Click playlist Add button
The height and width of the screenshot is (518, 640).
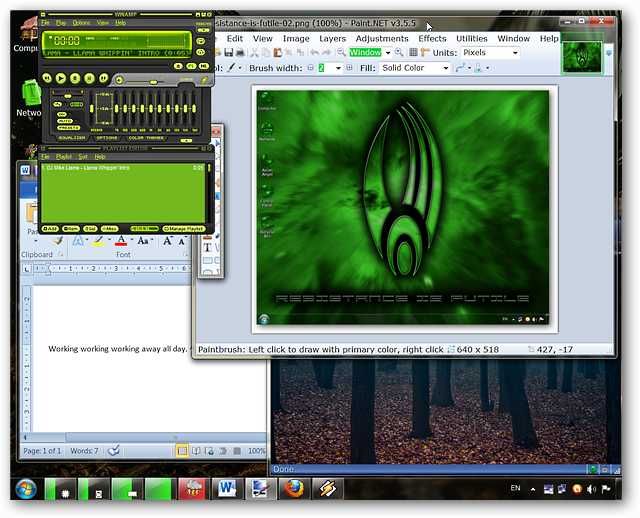coord(50,229)
